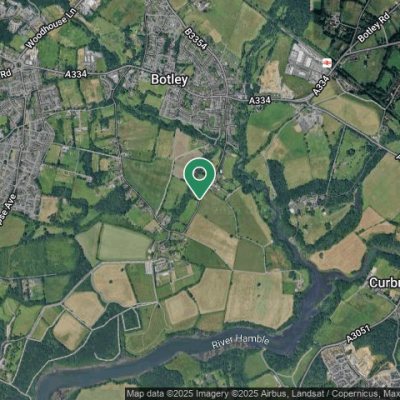This screenshot has width=400, height=400.
Task: Click the industrial estate near the station
Action: tap(304, 64)
